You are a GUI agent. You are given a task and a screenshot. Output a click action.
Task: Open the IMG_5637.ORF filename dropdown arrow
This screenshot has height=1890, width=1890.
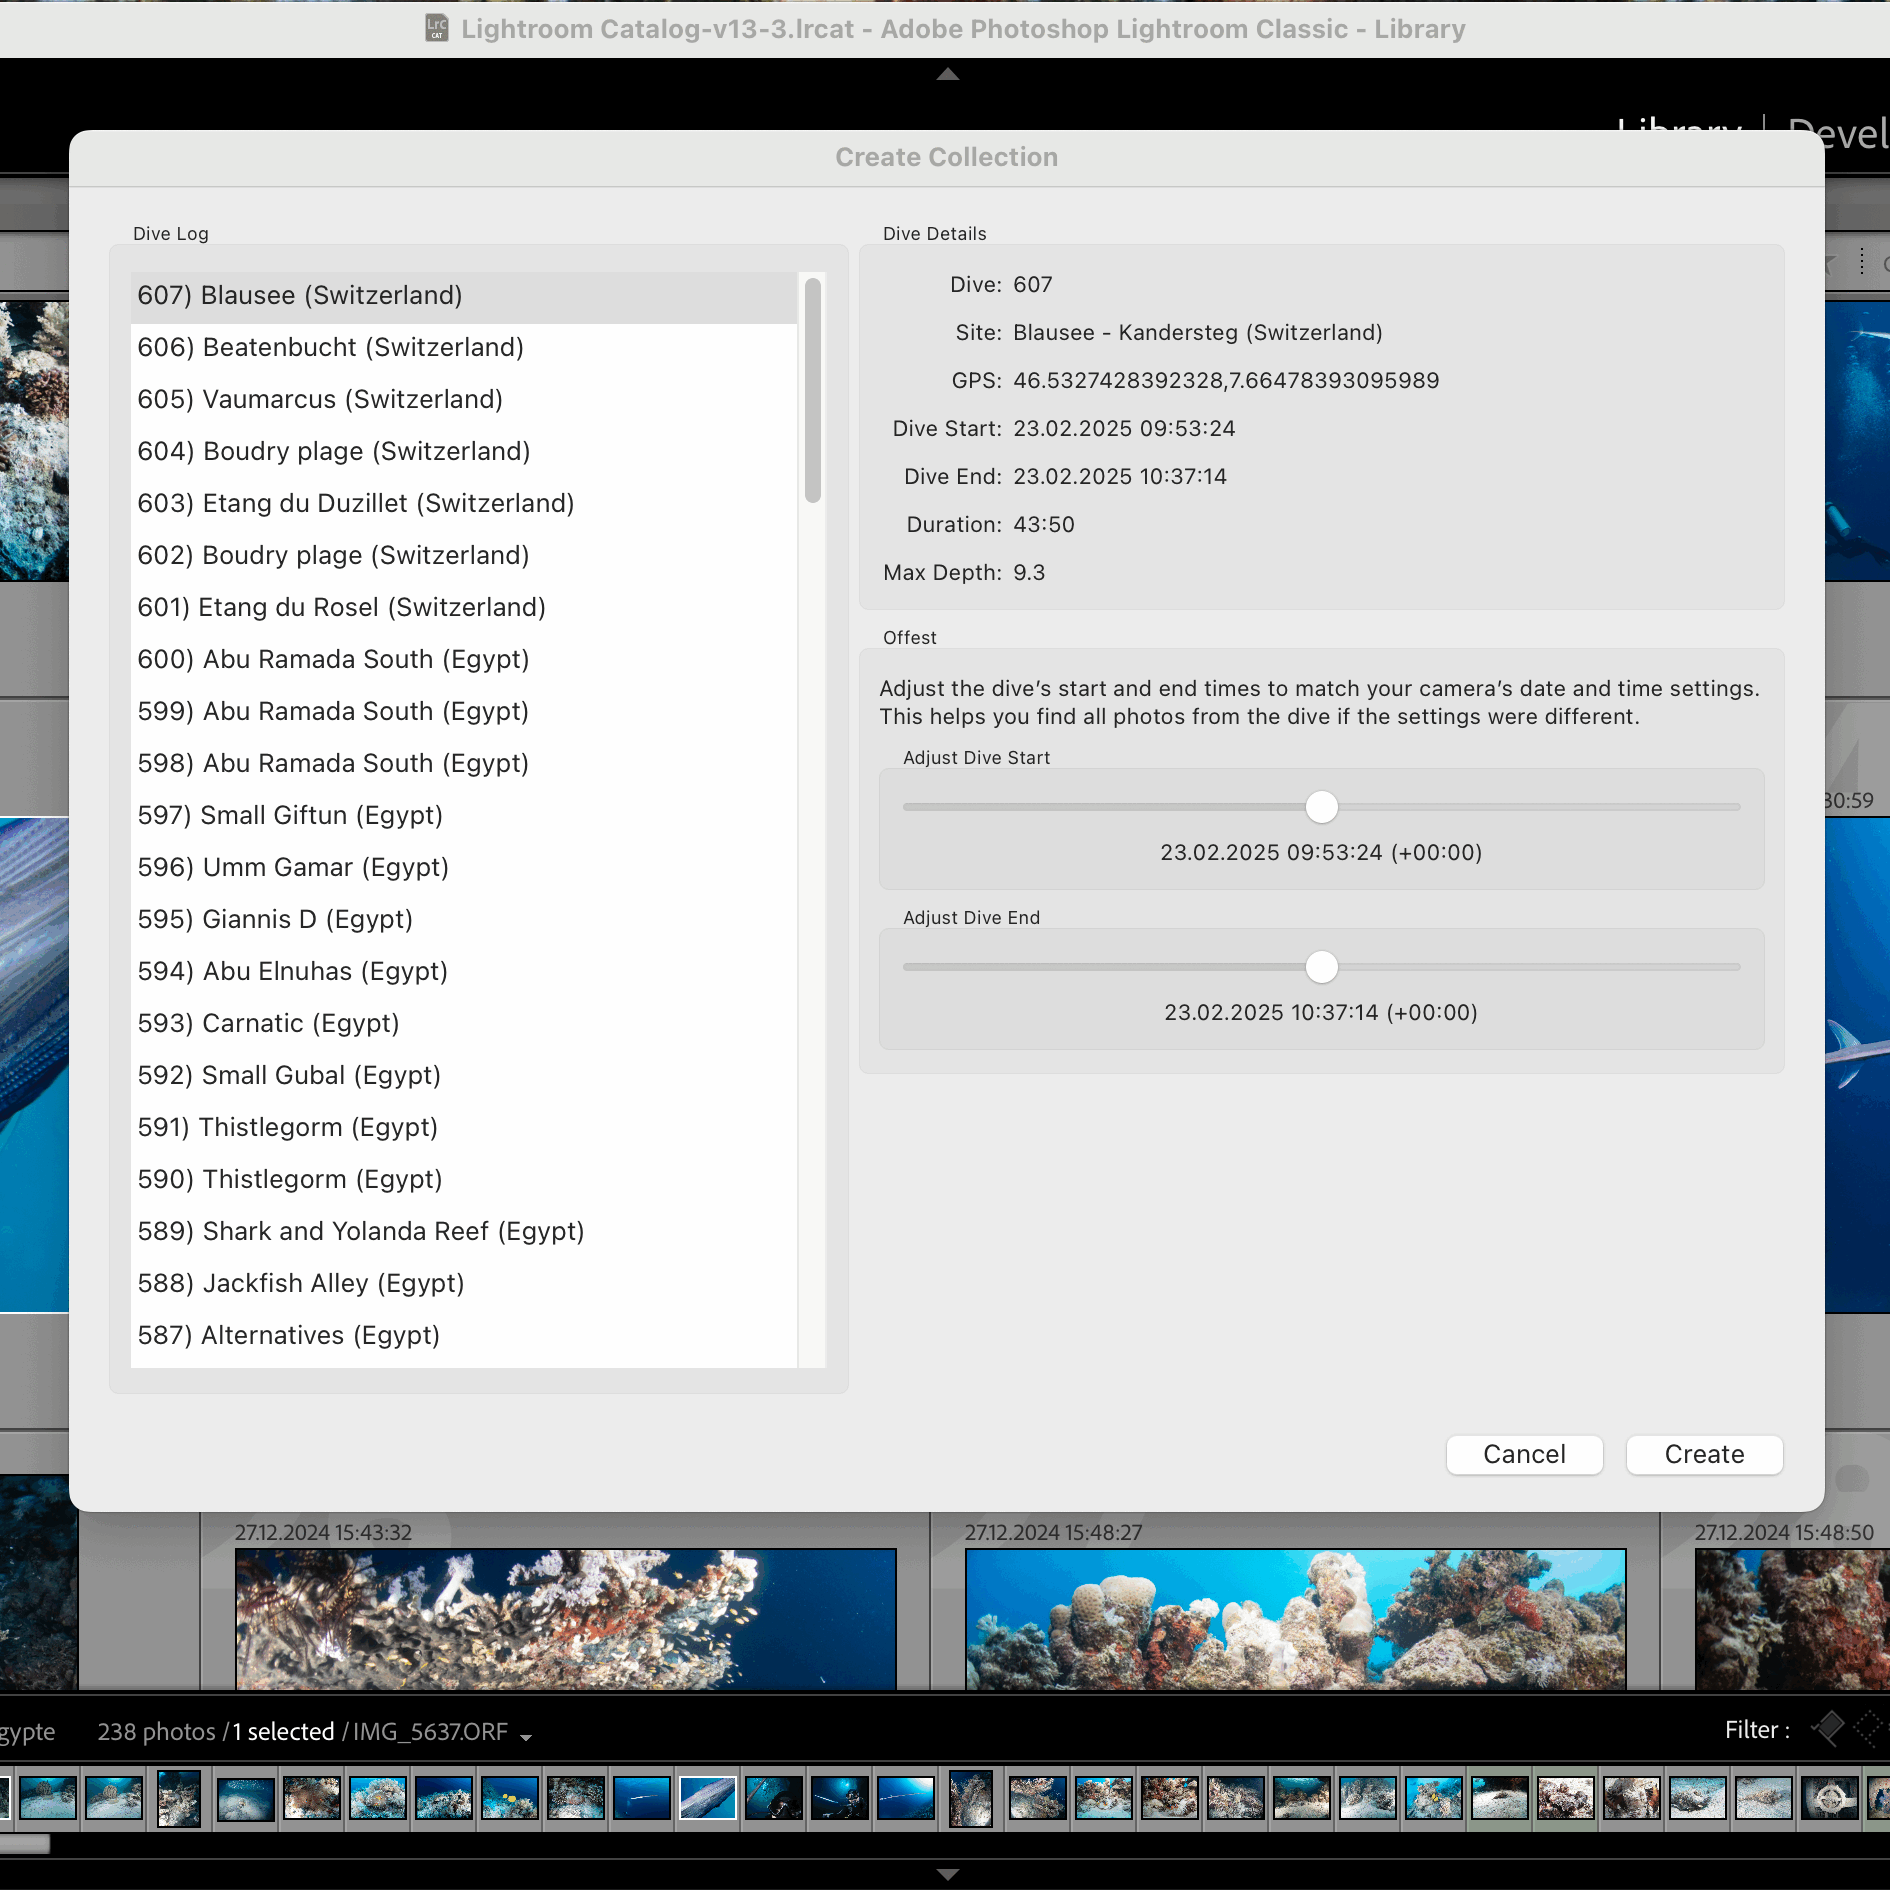click(526, 1737)
